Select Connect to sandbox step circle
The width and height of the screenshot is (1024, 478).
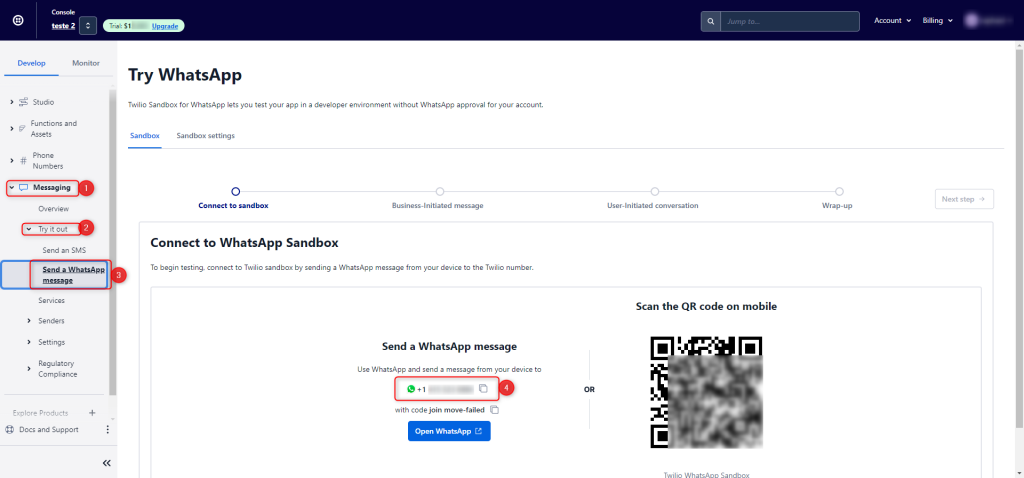point(236,191)
